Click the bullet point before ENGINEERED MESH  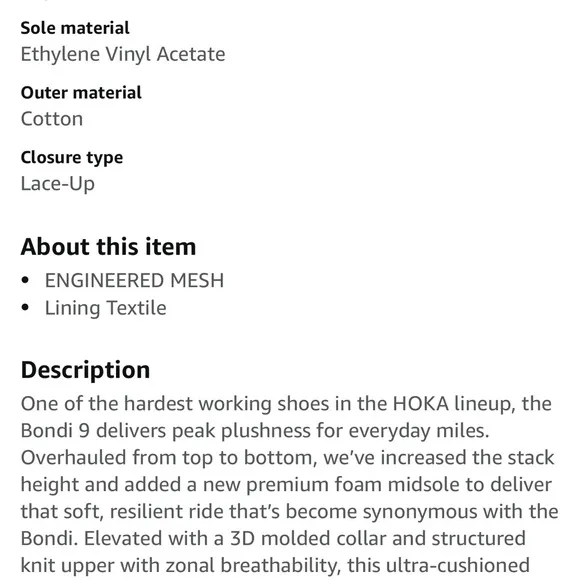[x=25, y=280]
